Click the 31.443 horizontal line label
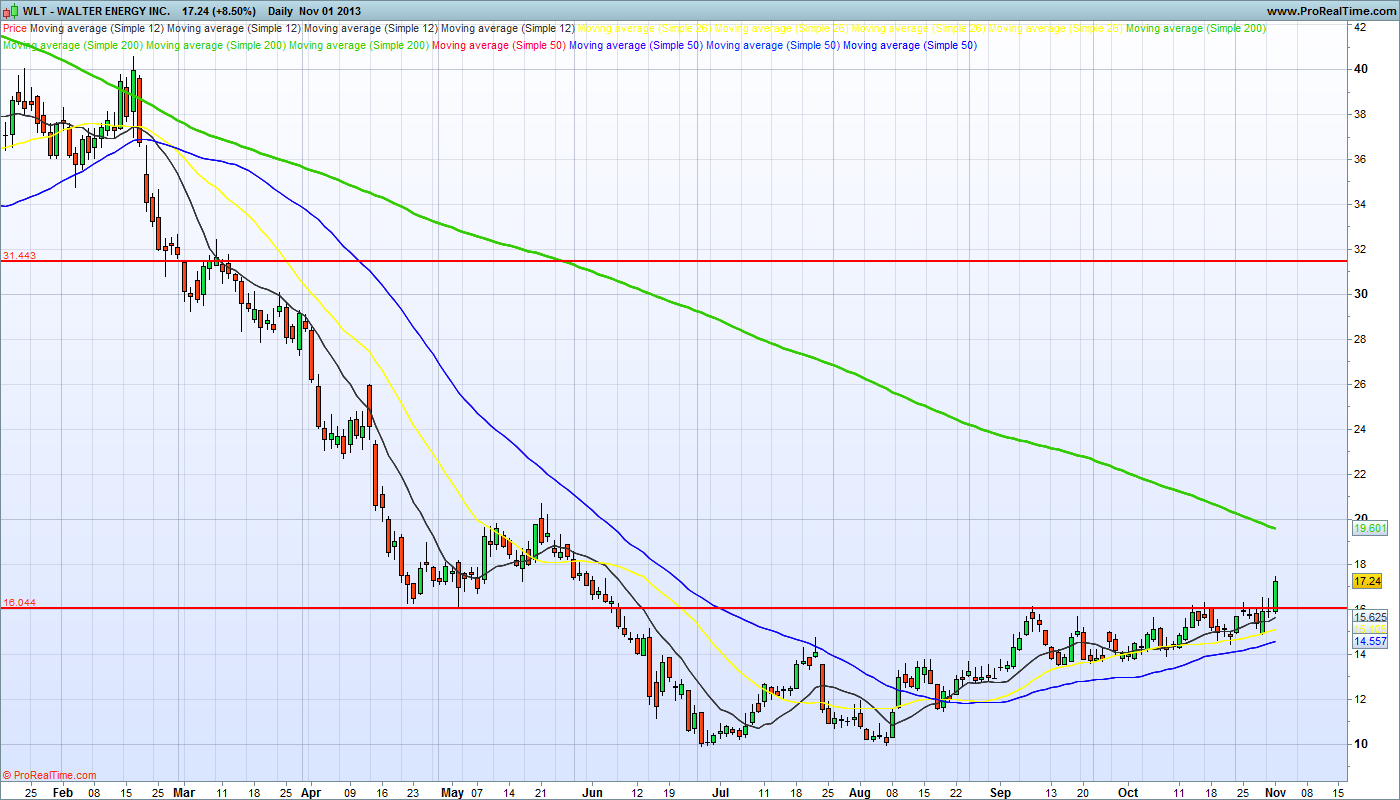1400x800 pixels. [19, 256]
